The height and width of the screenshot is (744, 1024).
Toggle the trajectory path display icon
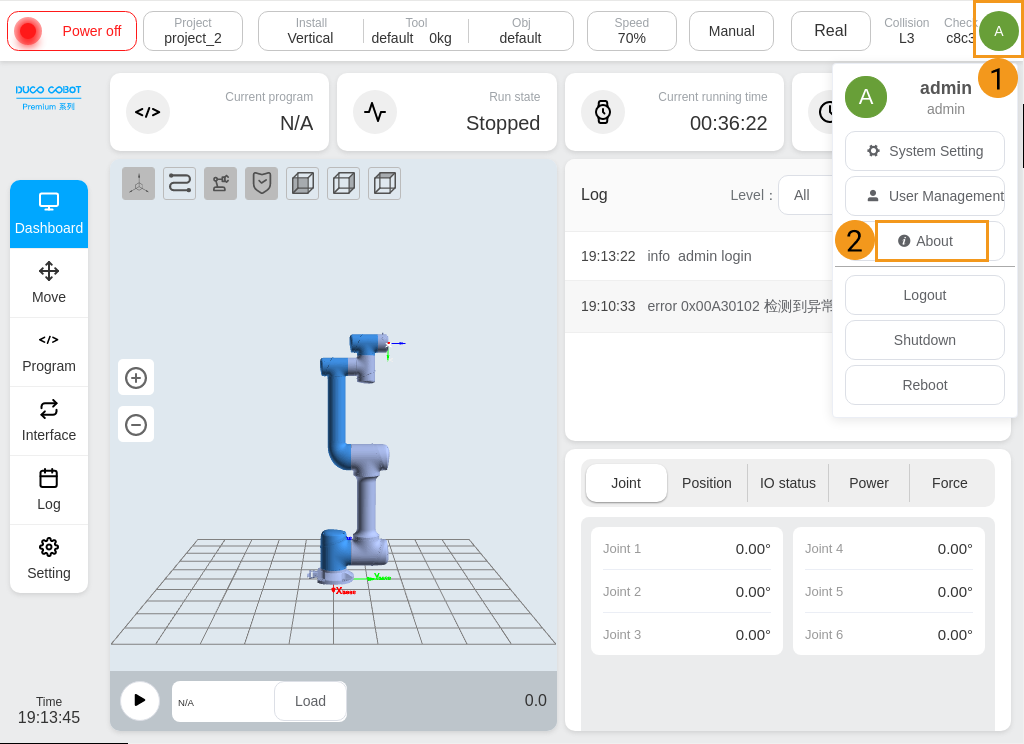pyautogui.click(x=179, y=183)
